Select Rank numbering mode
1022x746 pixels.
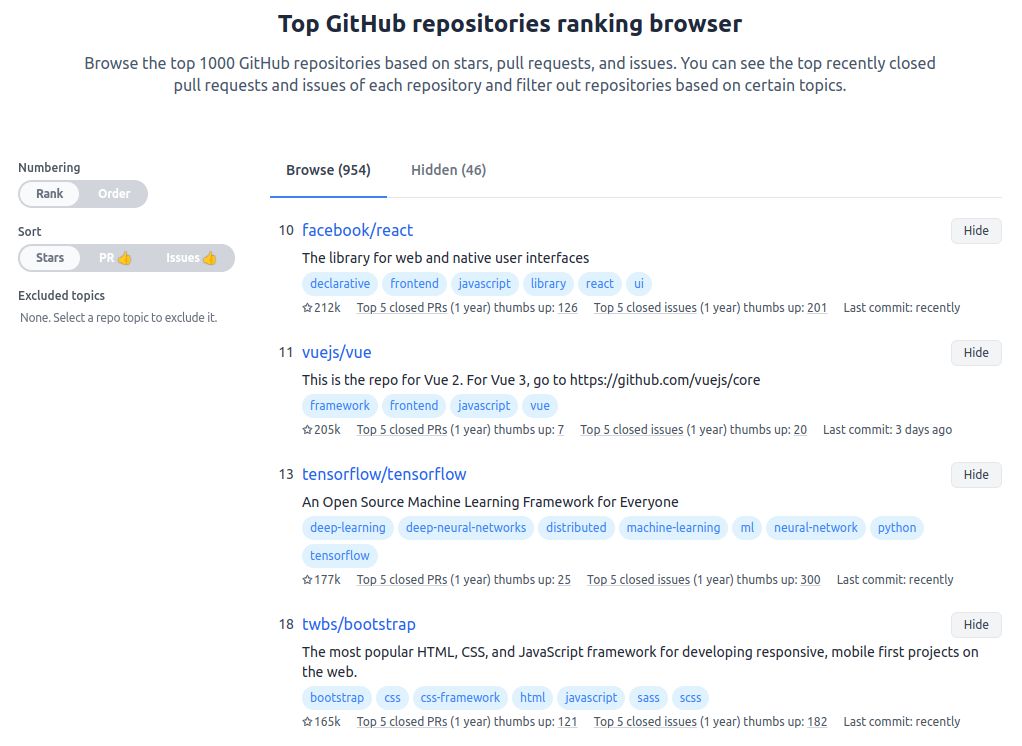point(48,193)
